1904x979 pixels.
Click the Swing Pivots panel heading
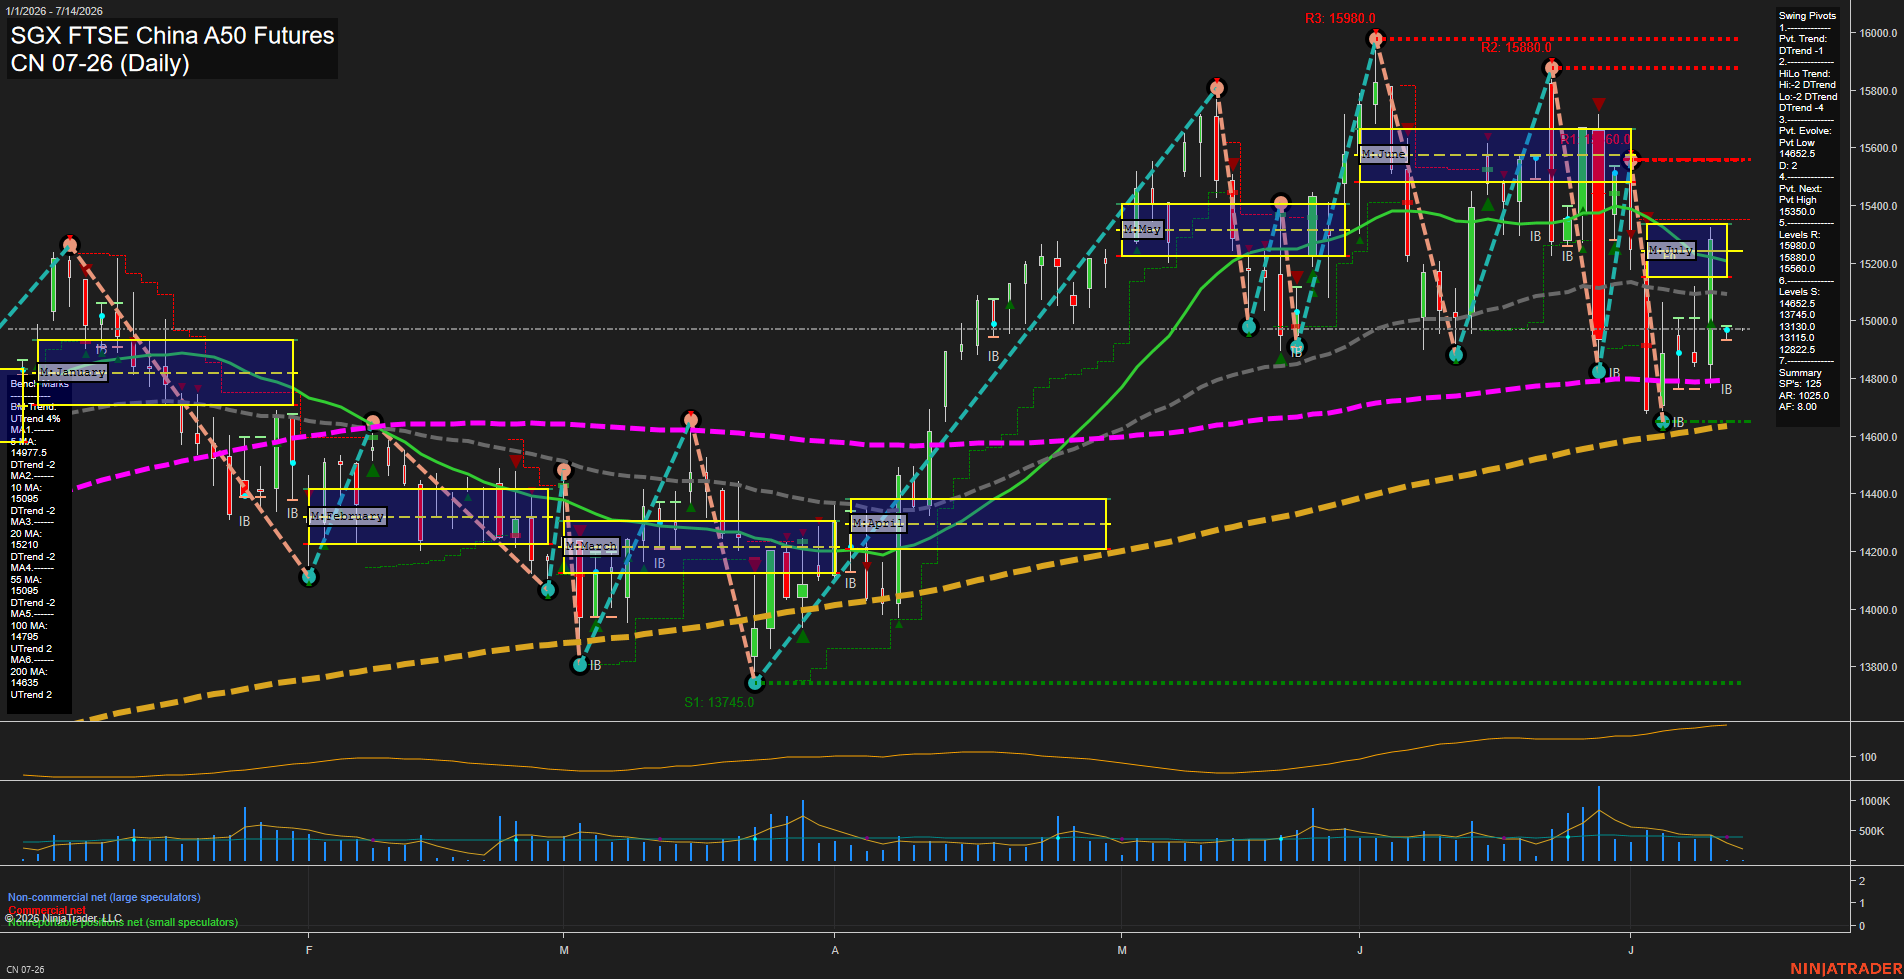point(1807,16)
